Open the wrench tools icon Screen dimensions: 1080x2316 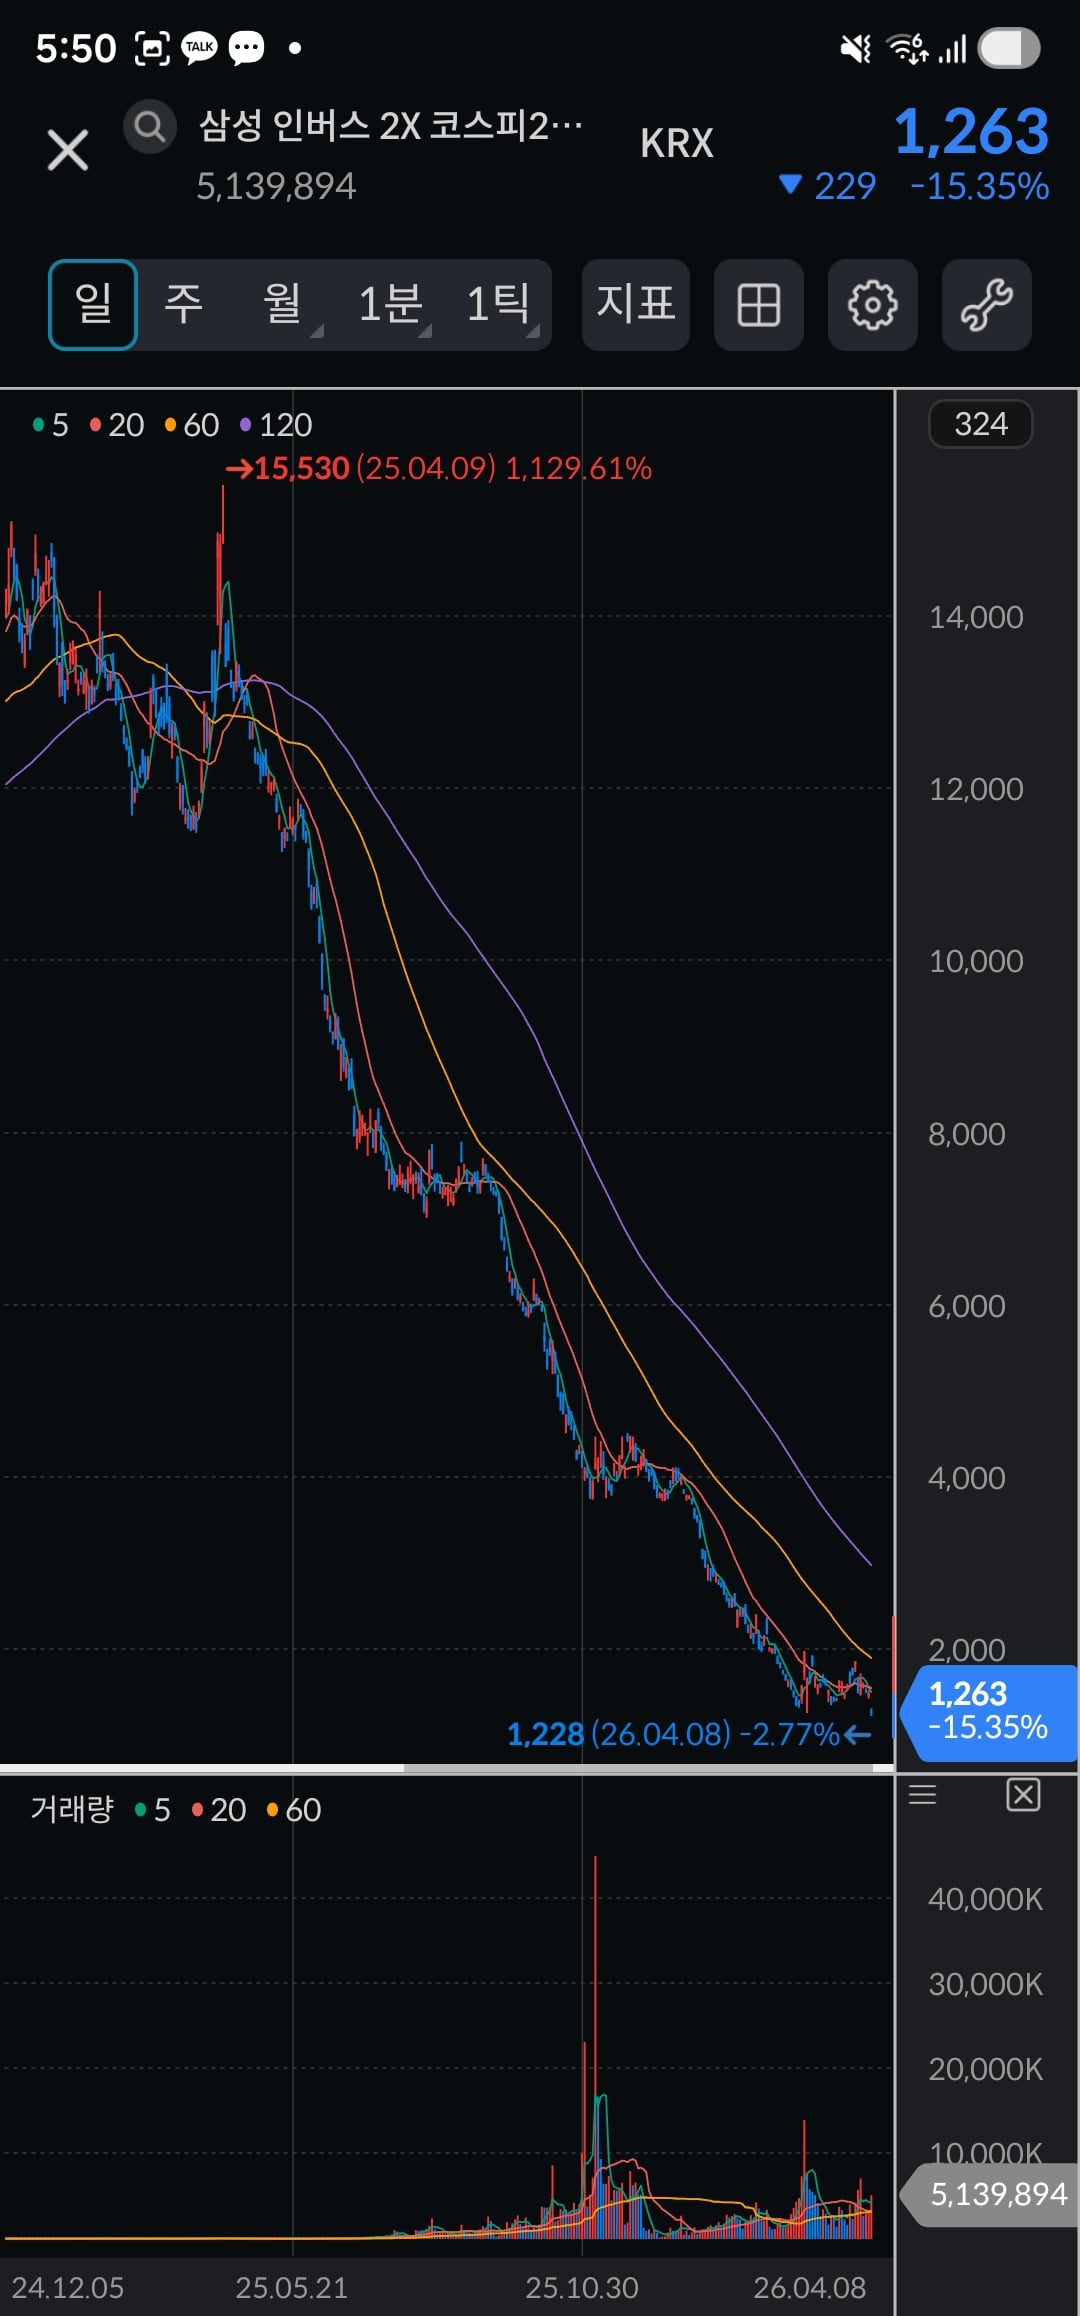(986, 305)
